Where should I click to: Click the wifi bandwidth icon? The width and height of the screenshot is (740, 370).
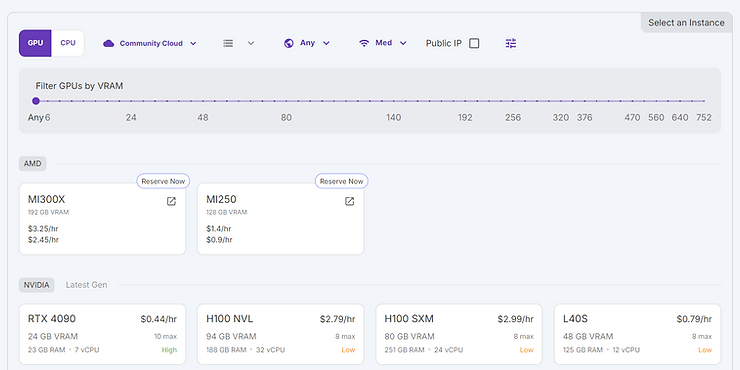tap(364, 43)
